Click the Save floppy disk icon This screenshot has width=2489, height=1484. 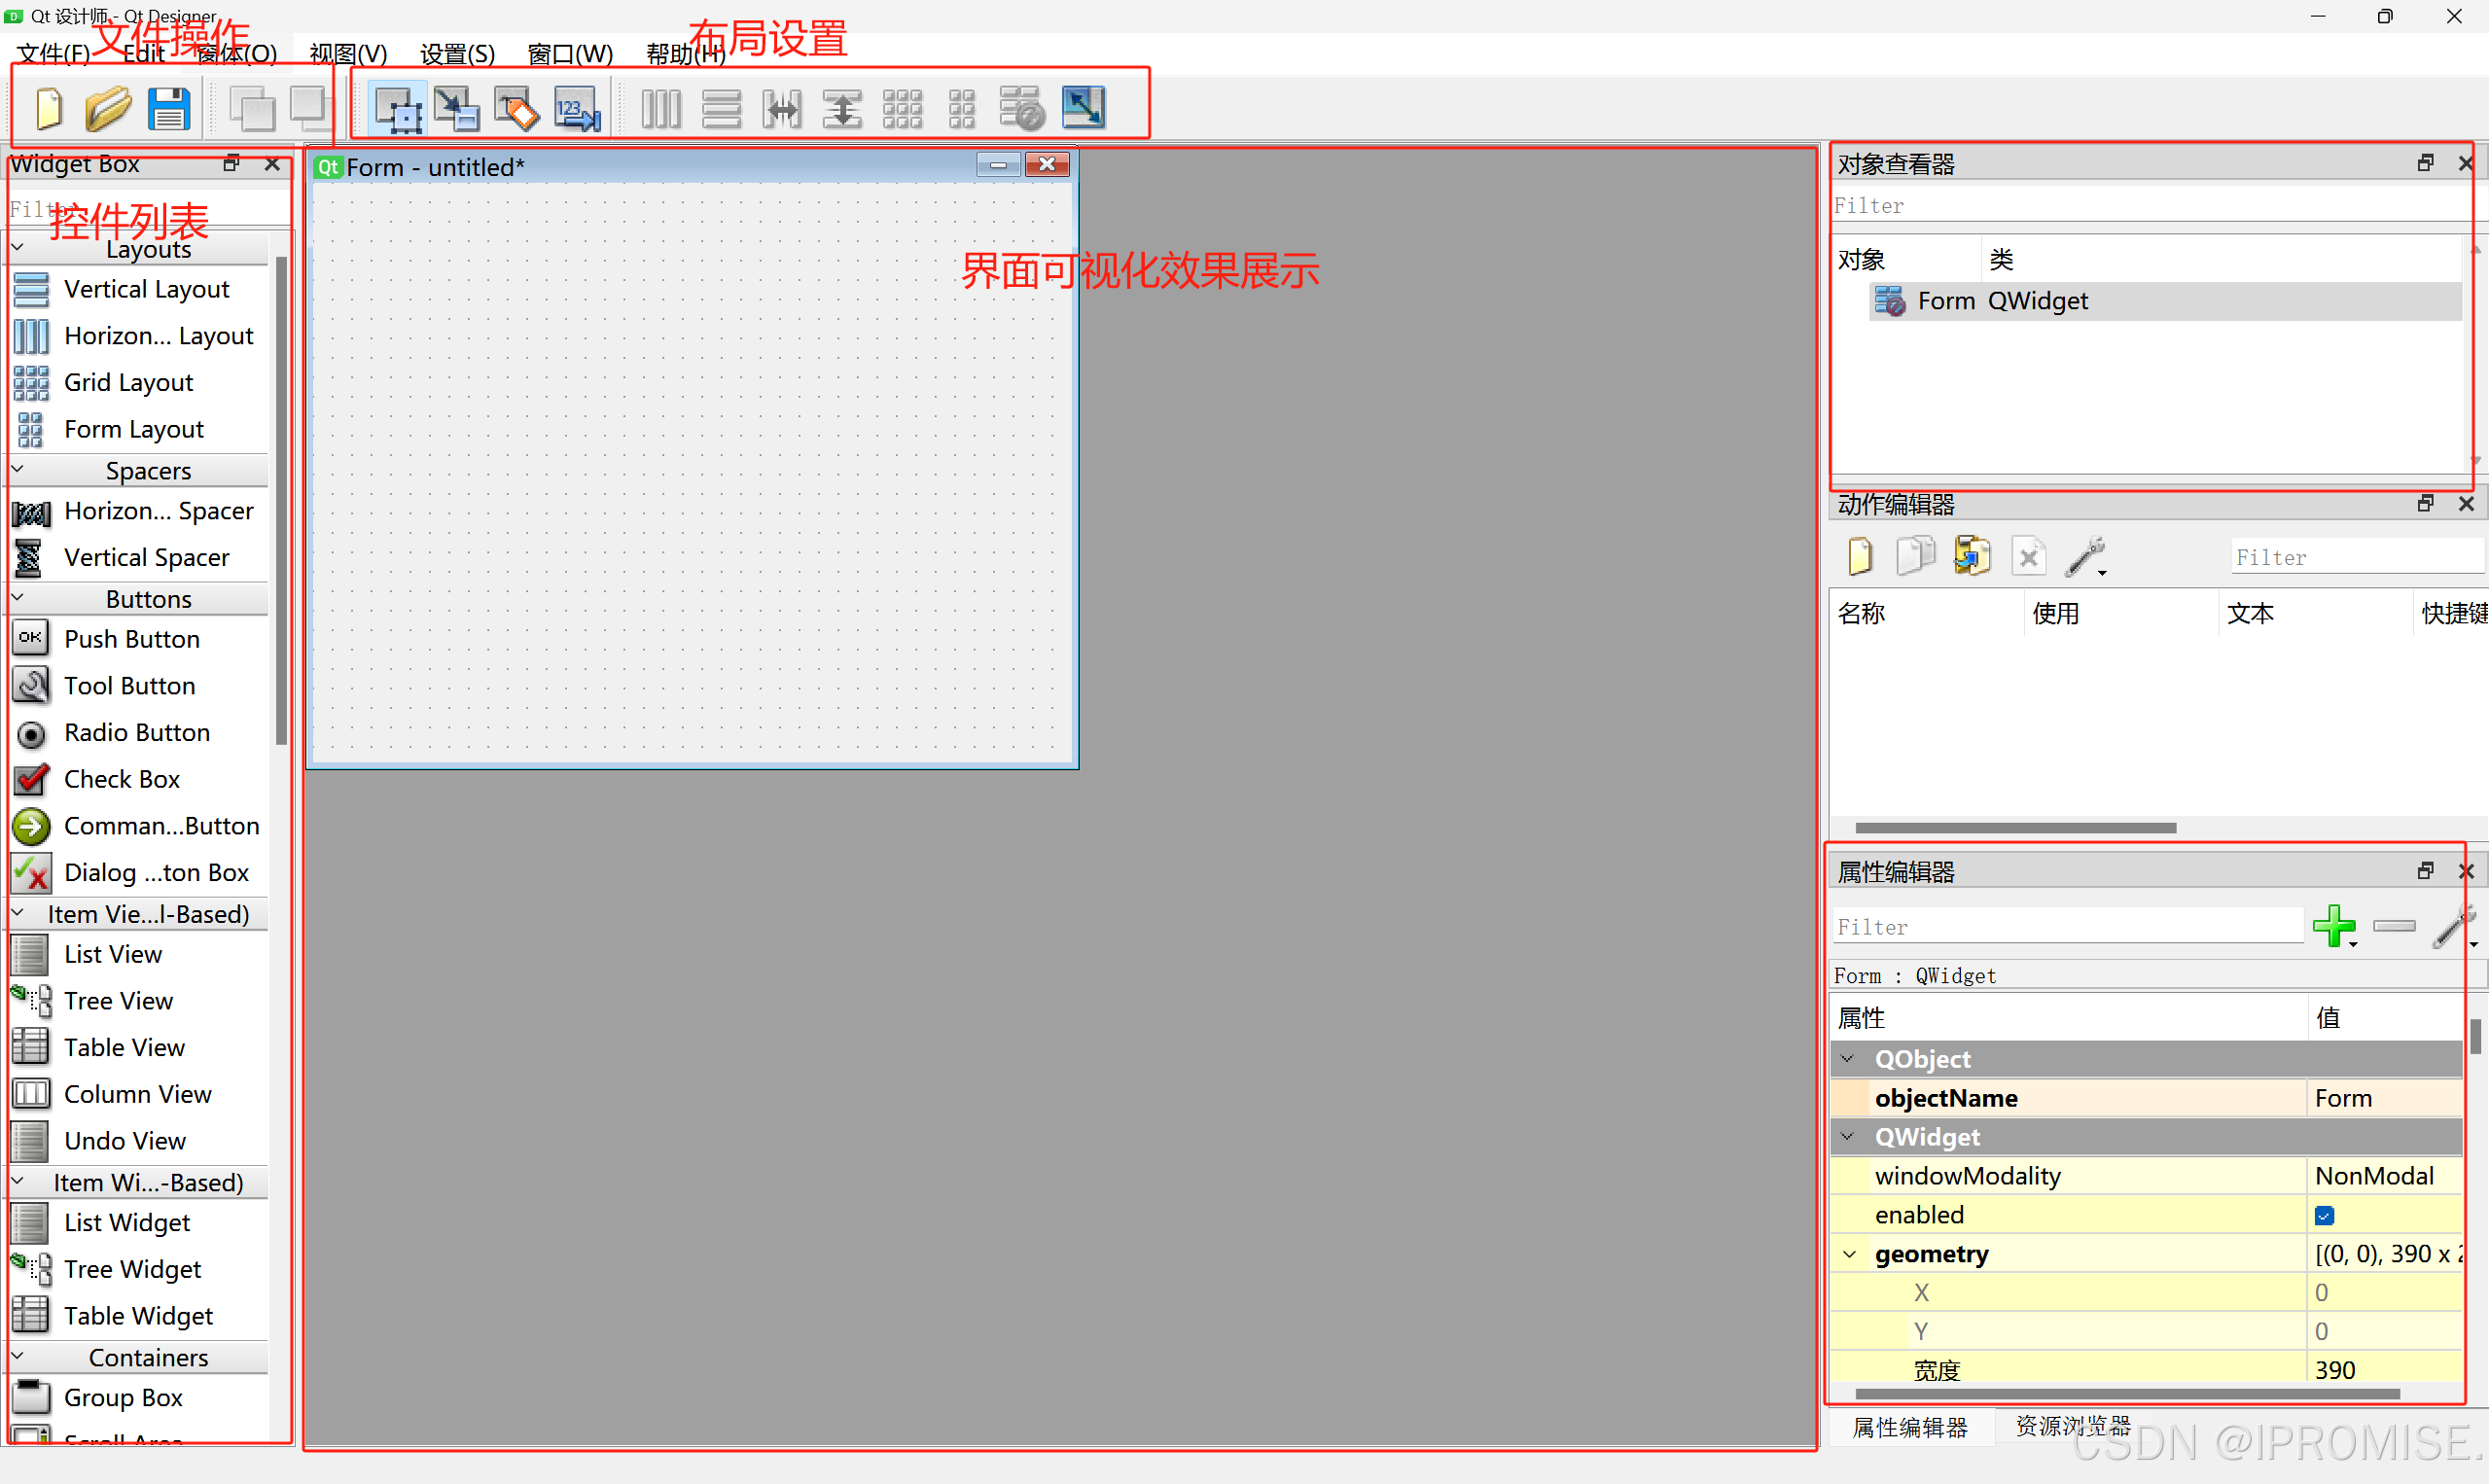point(168,108)
